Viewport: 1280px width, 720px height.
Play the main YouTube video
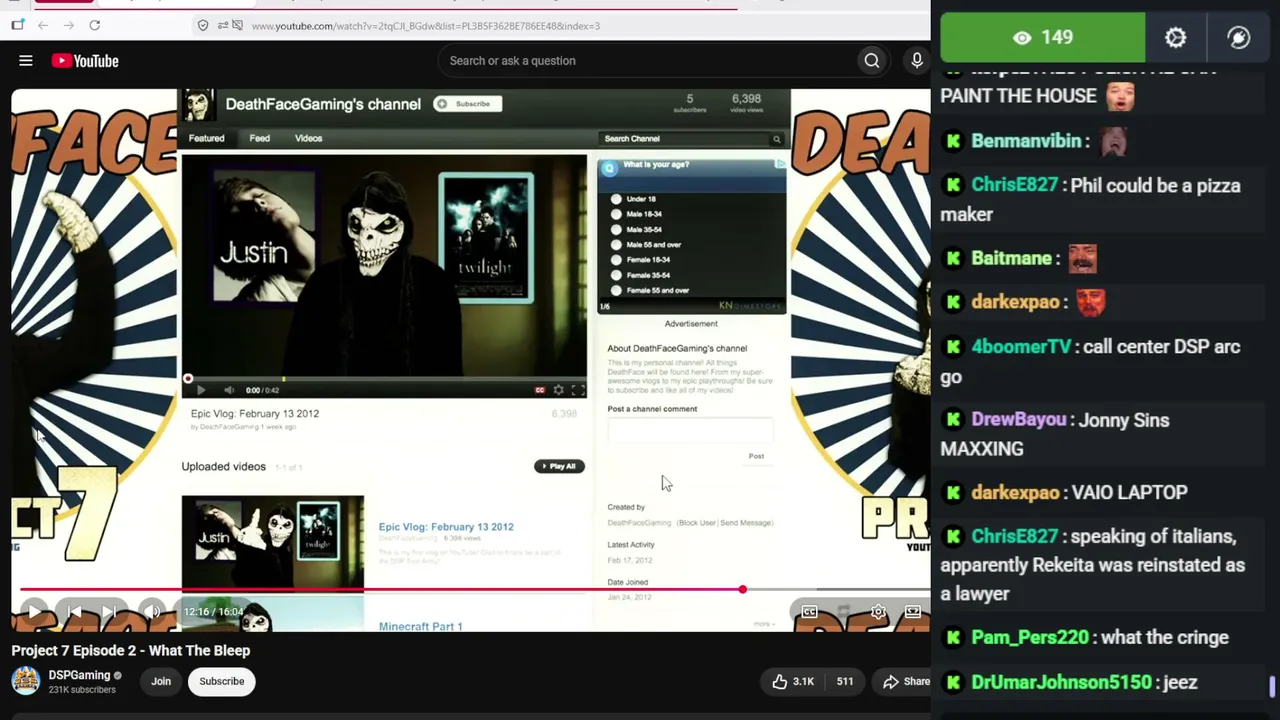coord(34,611)
